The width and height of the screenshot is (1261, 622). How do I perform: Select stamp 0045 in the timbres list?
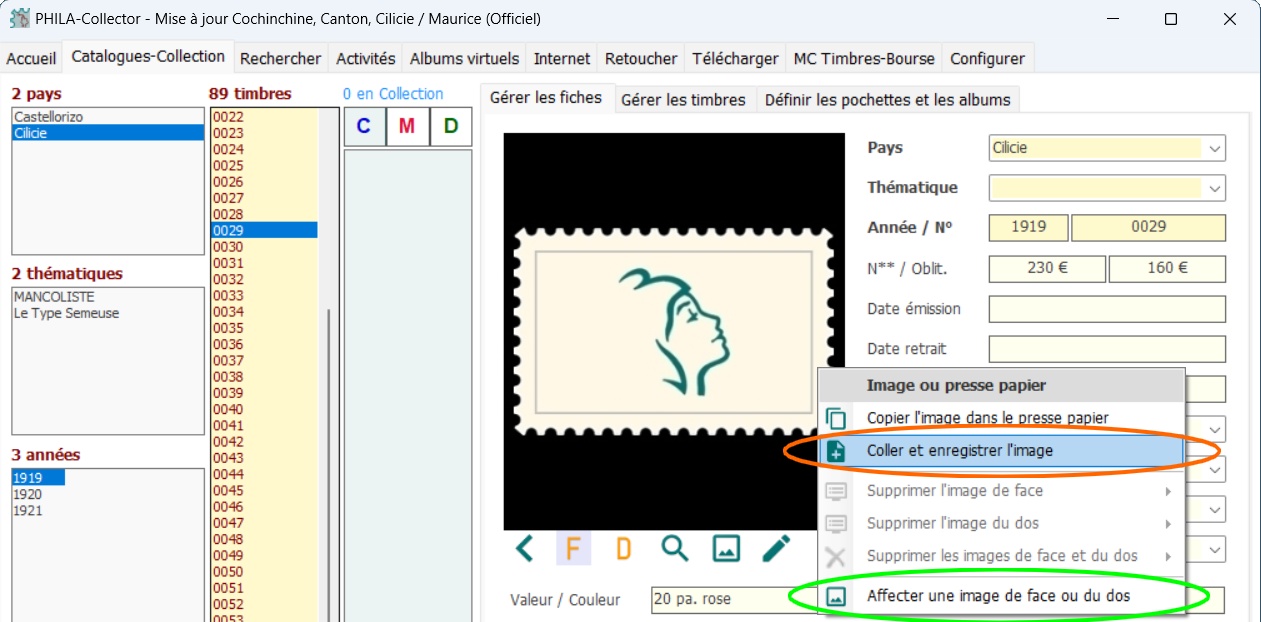pyautogui.click(x=264, y=490)
